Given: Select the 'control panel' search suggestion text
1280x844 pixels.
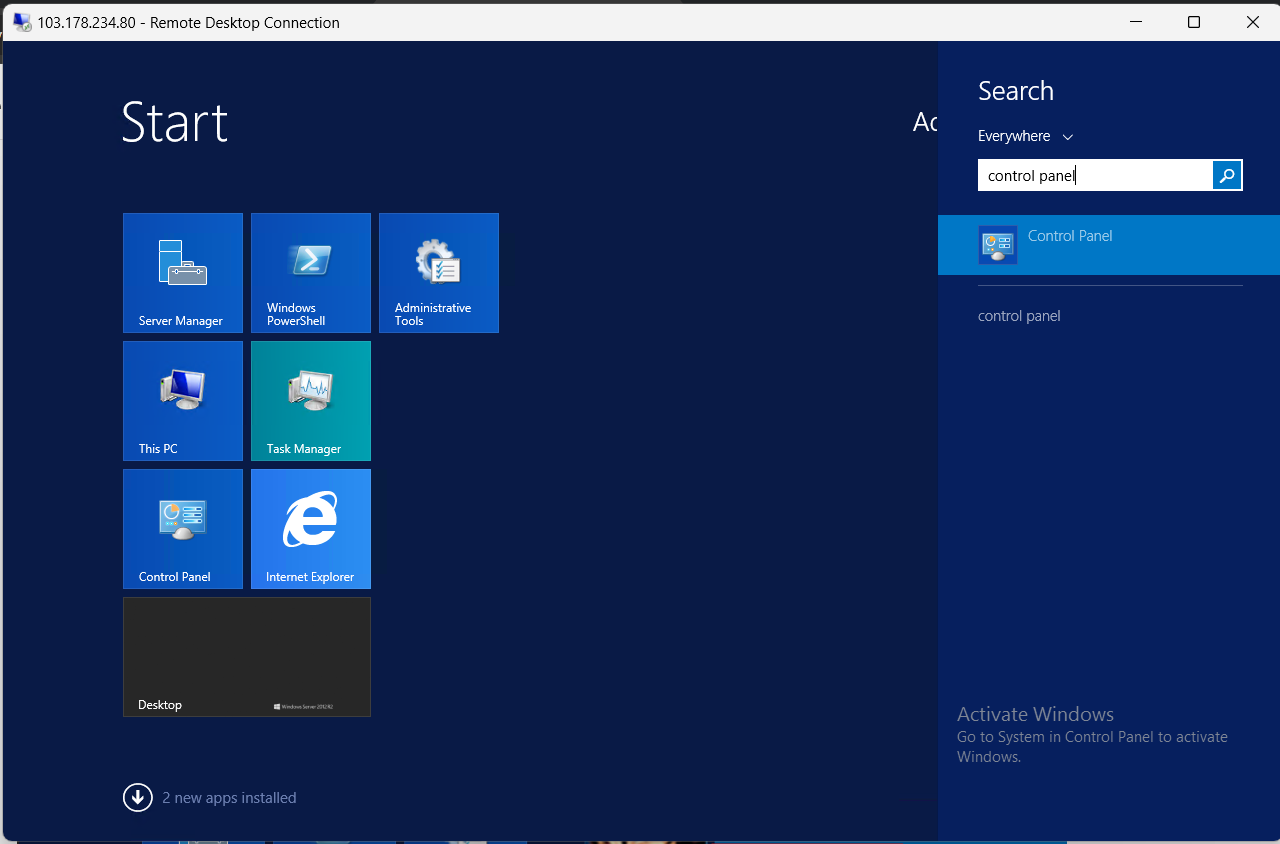Looking at the screenshot, I should tap(1019, 316).
